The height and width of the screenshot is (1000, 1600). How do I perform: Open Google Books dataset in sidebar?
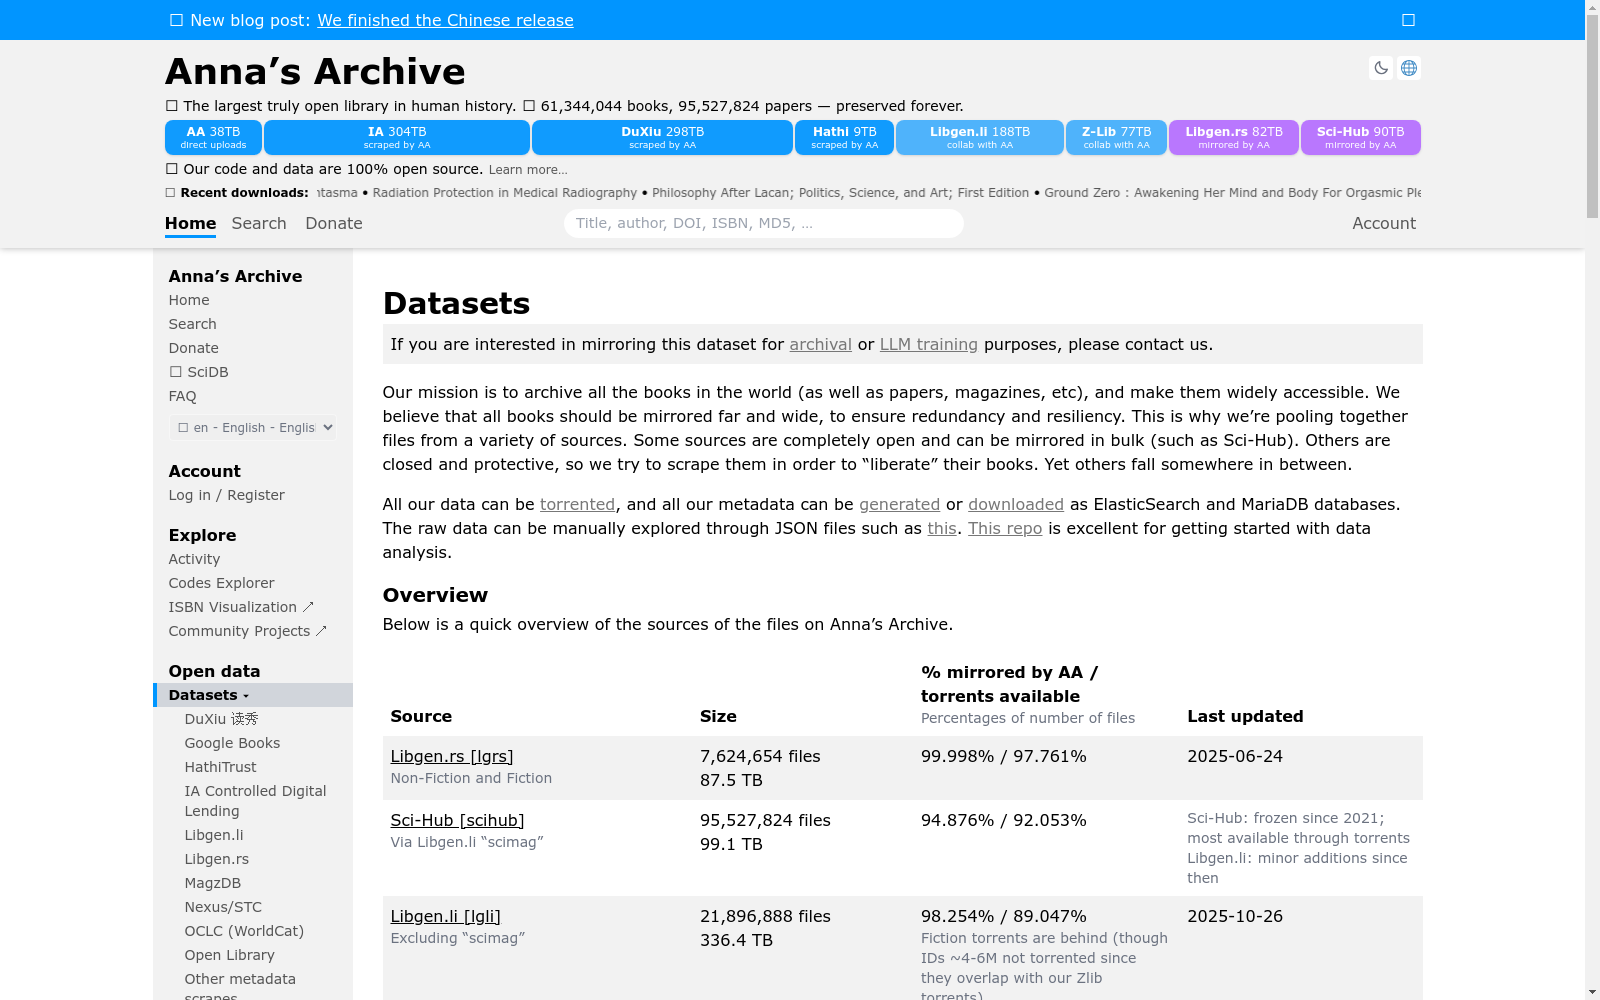pyautogui.click(x=232, y=743)
